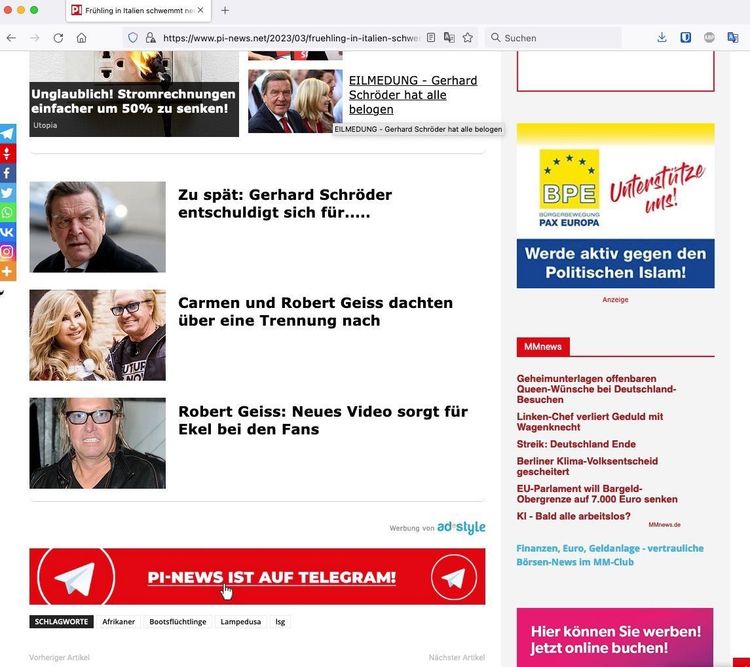Open Zu spät Gerhard Schröder headline
750x667 pixels.
pos(285,203)
